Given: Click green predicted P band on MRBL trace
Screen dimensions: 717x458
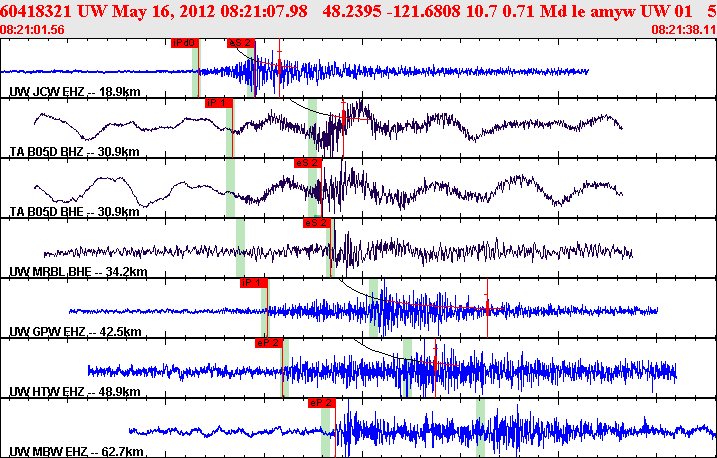Looking at the screenshot, I should tap(240, 247).
